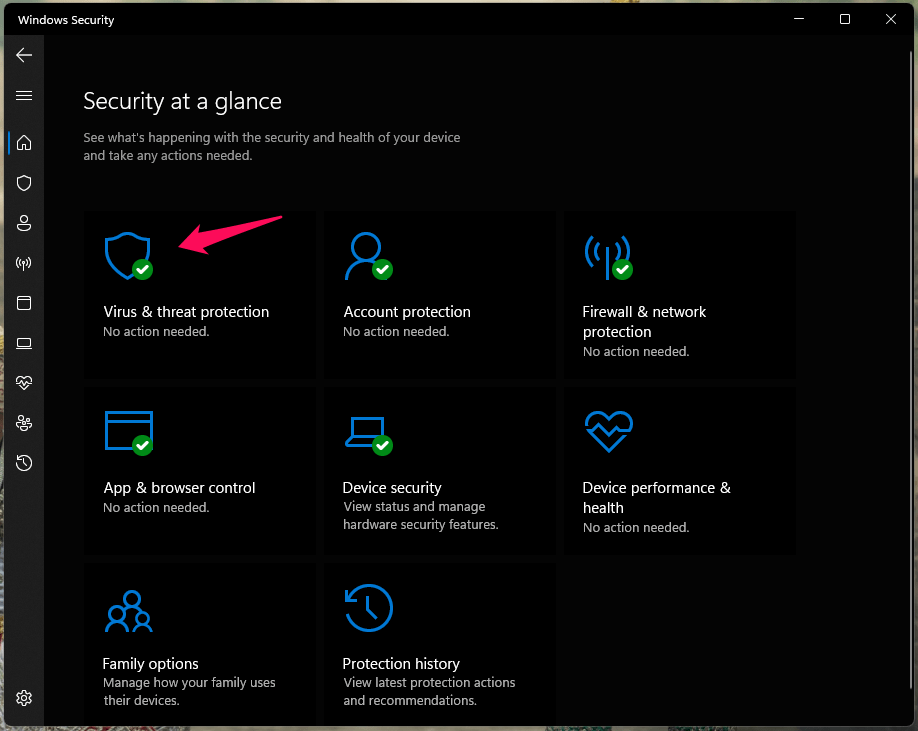Screen dimensions: 918x731
Task: Open Settings via the gear icon
Action: click(23, 697)
